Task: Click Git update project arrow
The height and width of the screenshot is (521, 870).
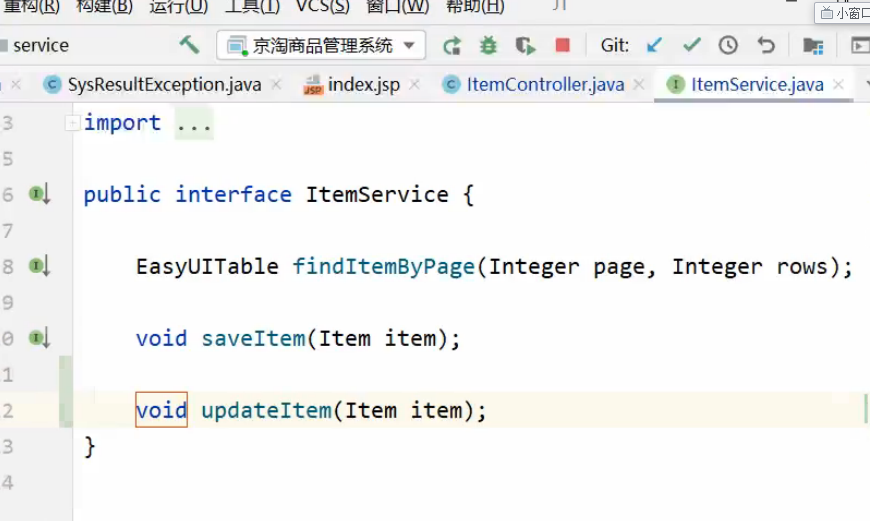Action: pyautogui.click(x=655, y=45)
